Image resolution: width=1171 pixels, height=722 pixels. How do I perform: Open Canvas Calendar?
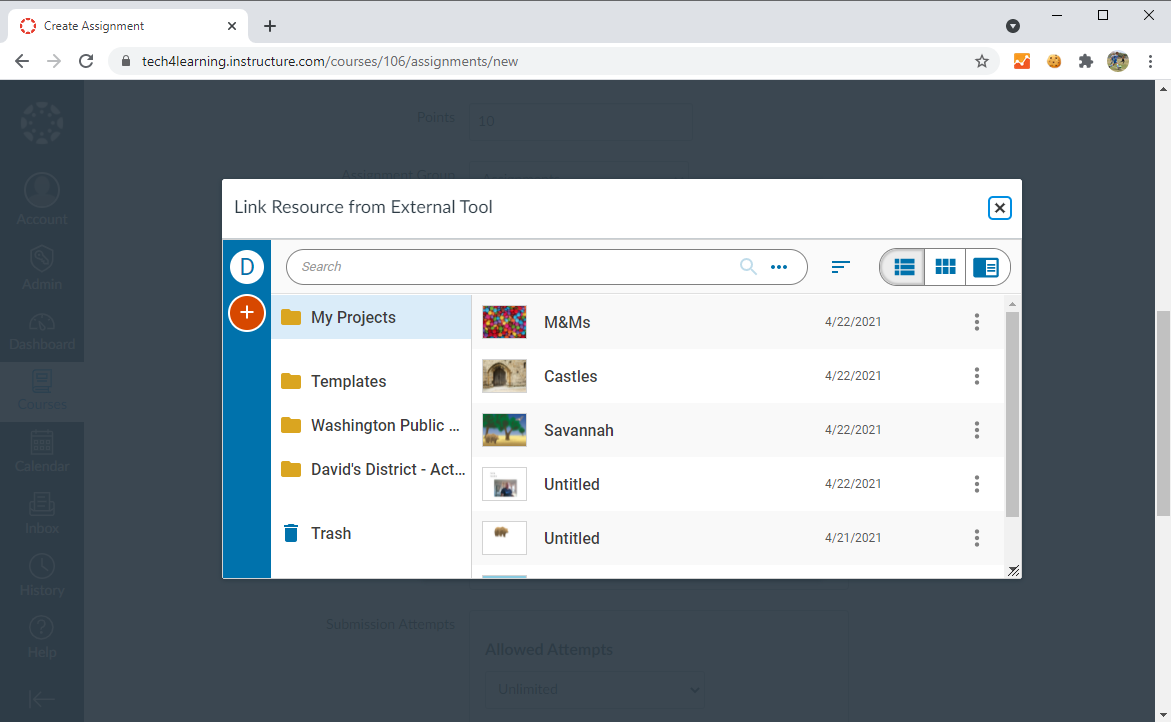42,452
